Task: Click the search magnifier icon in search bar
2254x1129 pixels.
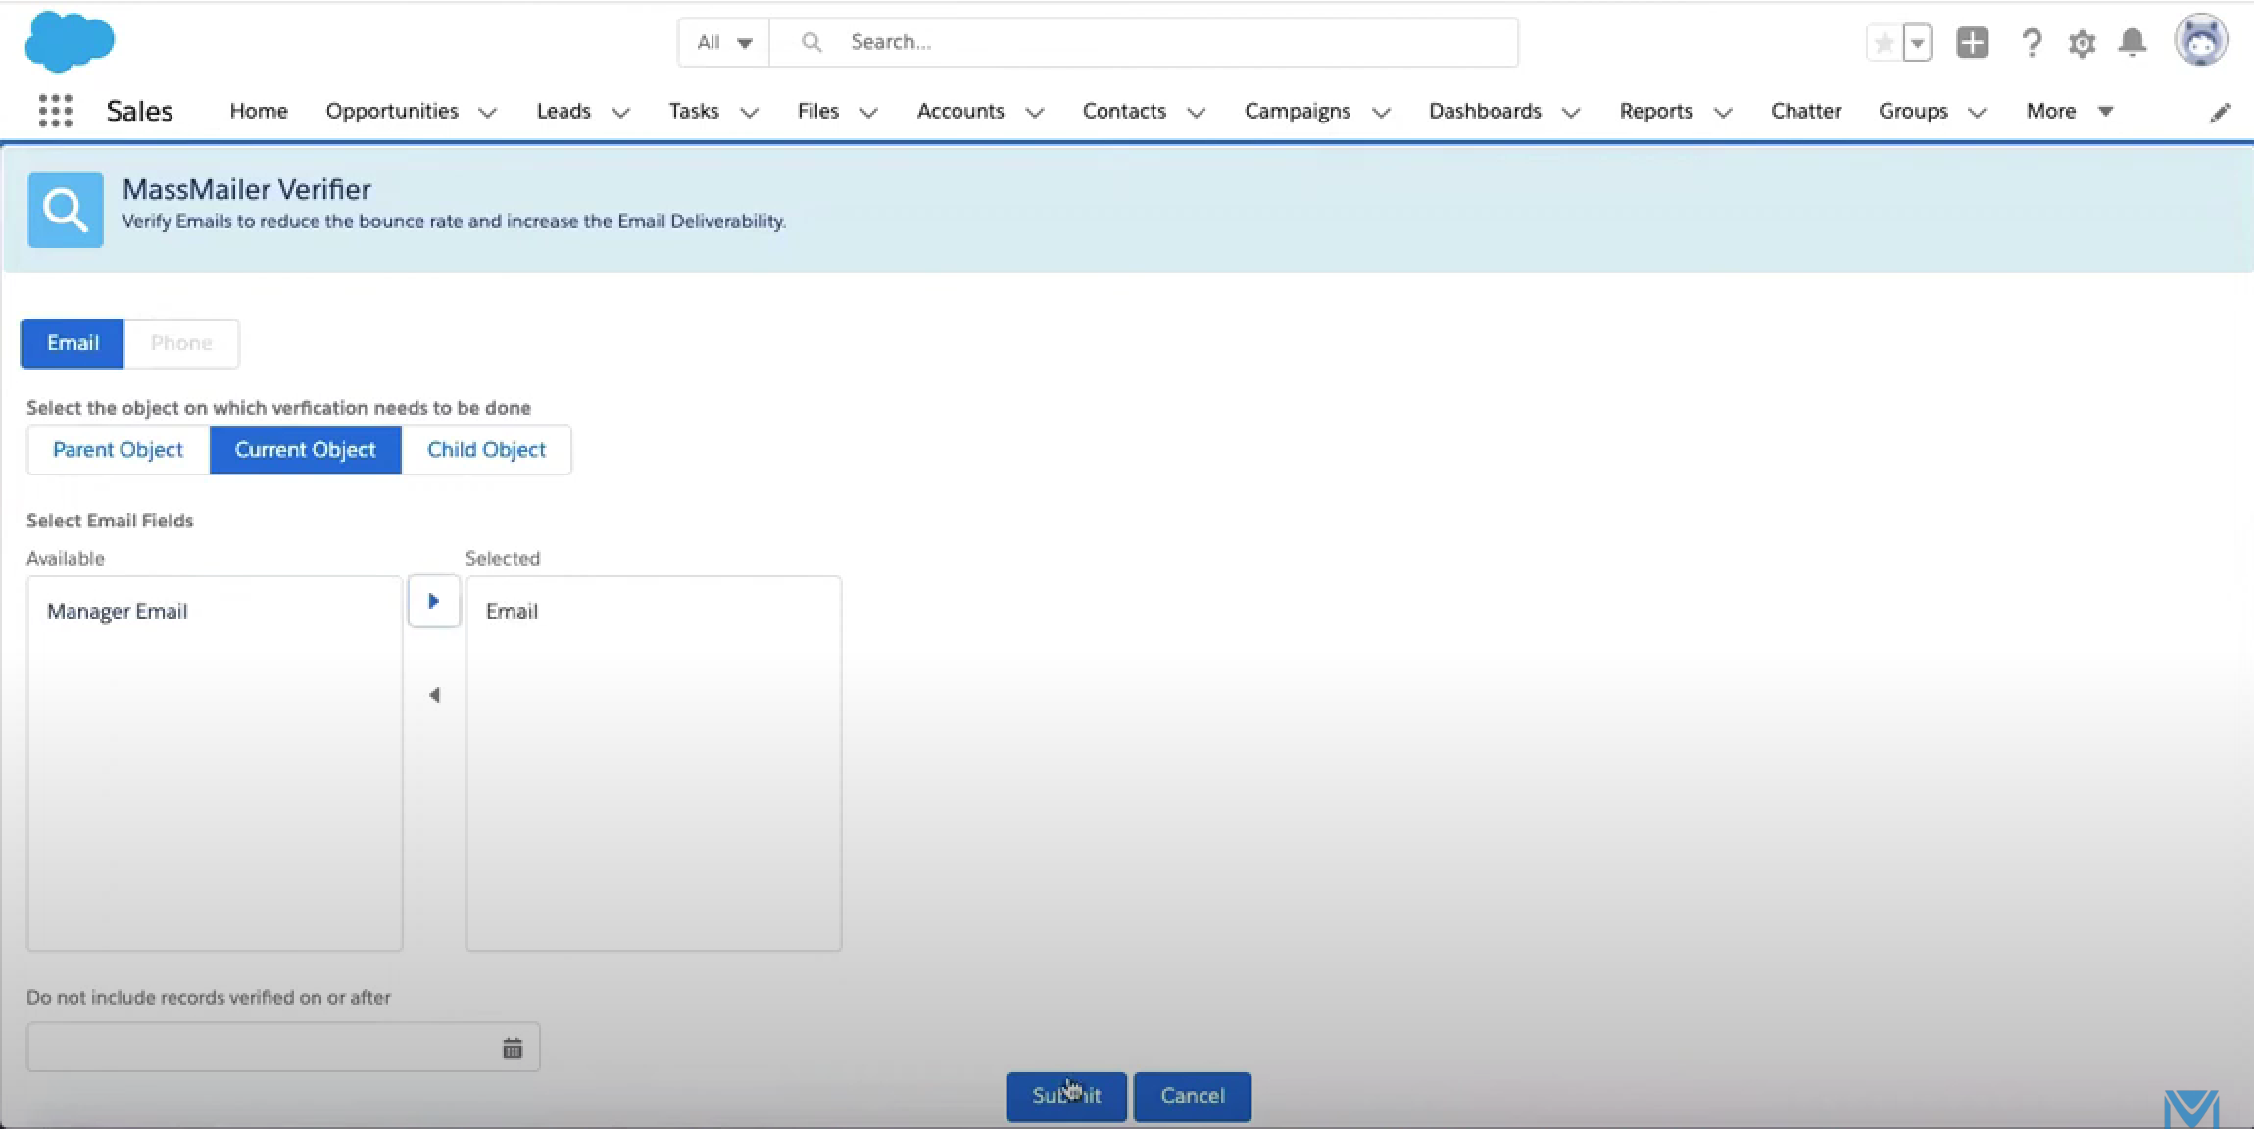Action: (811, 42)
